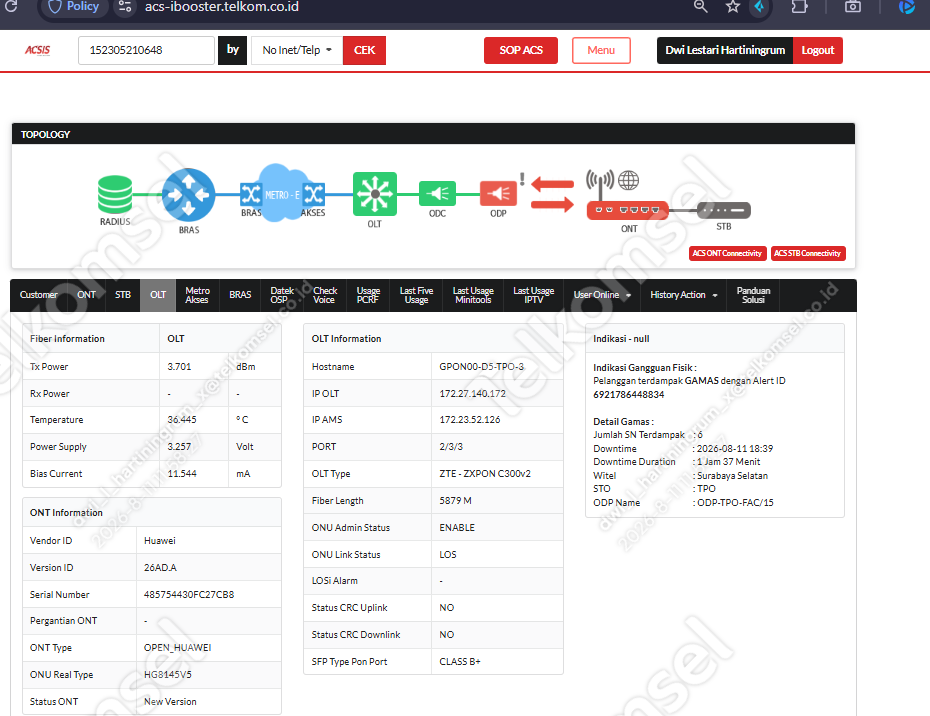Select the red ODP icon
Viewport: 930px width, 716px height.
498,193
